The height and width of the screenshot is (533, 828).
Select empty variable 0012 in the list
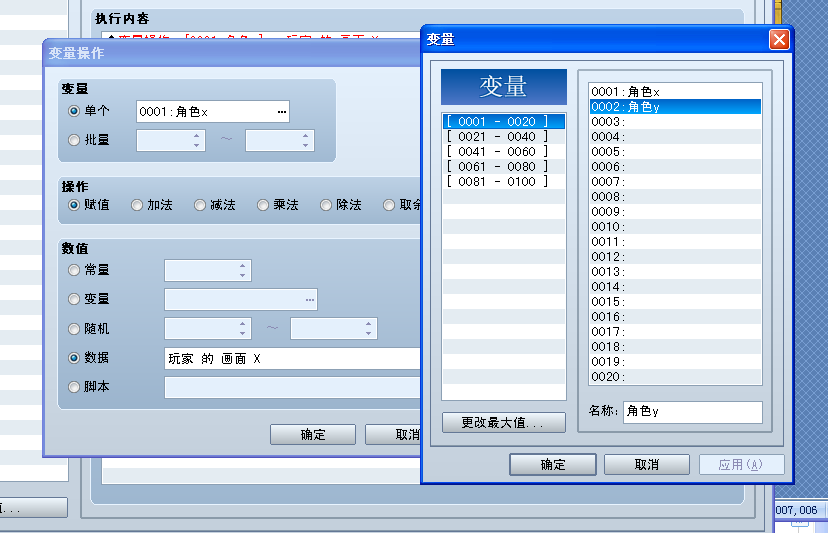(x=675, y=257)
